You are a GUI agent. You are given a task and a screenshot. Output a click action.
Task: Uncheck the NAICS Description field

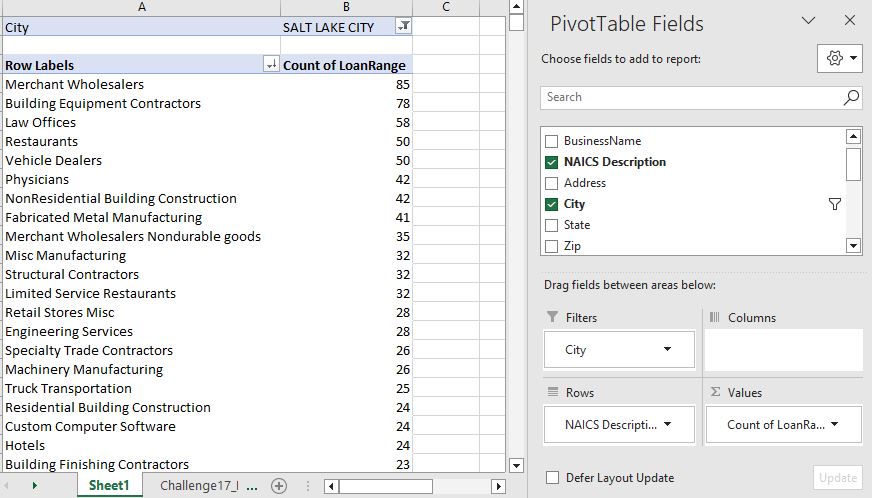[x=551, y=162]
